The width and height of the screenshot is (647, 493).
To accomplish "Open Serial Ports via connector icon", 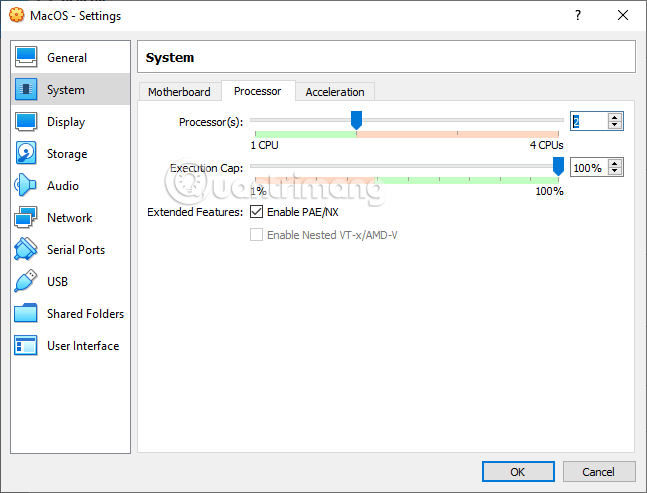I will (x=26, y=249).
